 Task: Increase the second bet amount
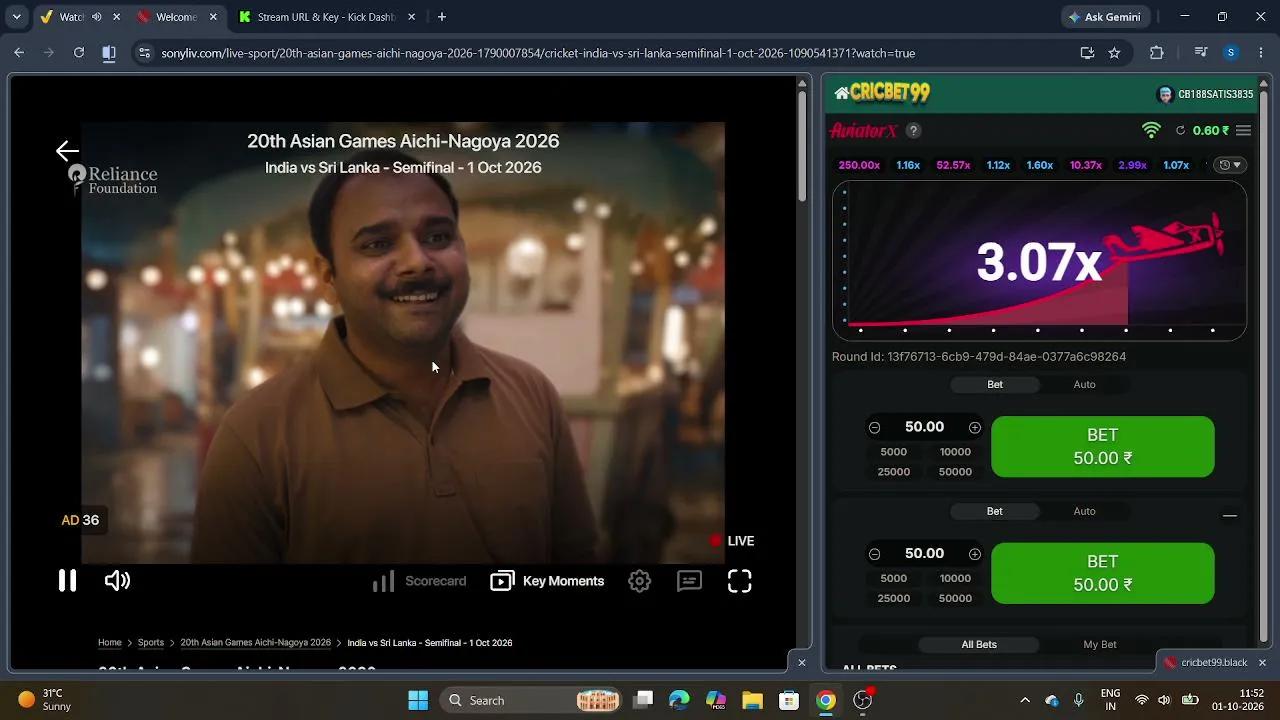(x=975, y=554)
